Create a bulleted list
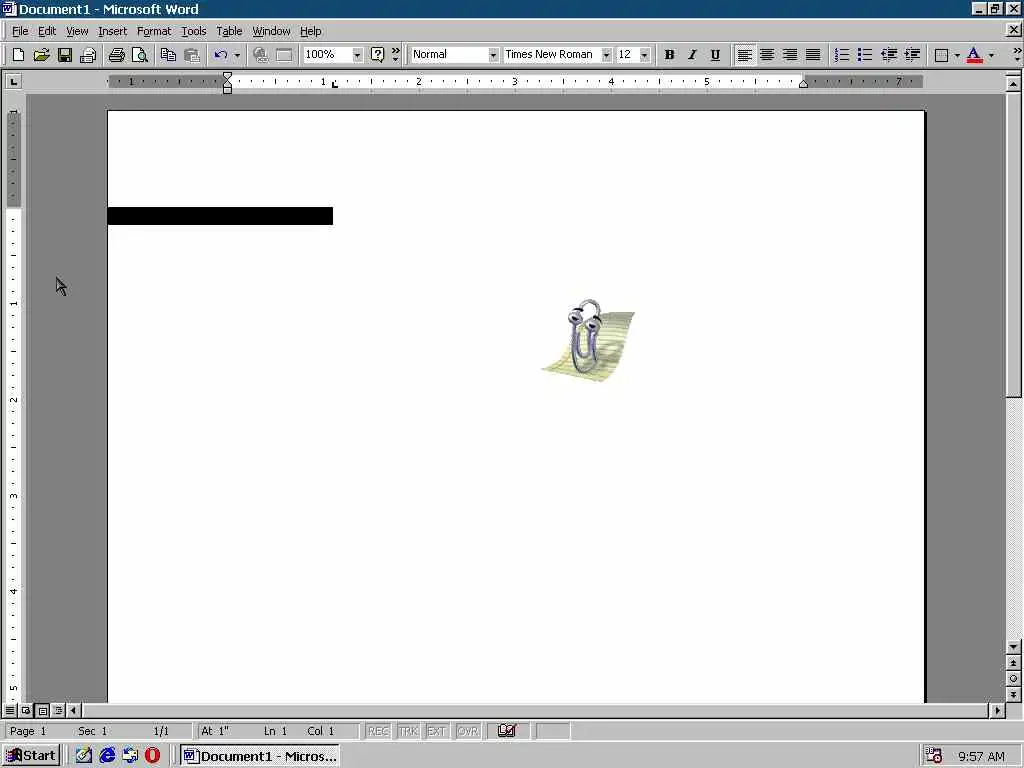 point(865,55)
